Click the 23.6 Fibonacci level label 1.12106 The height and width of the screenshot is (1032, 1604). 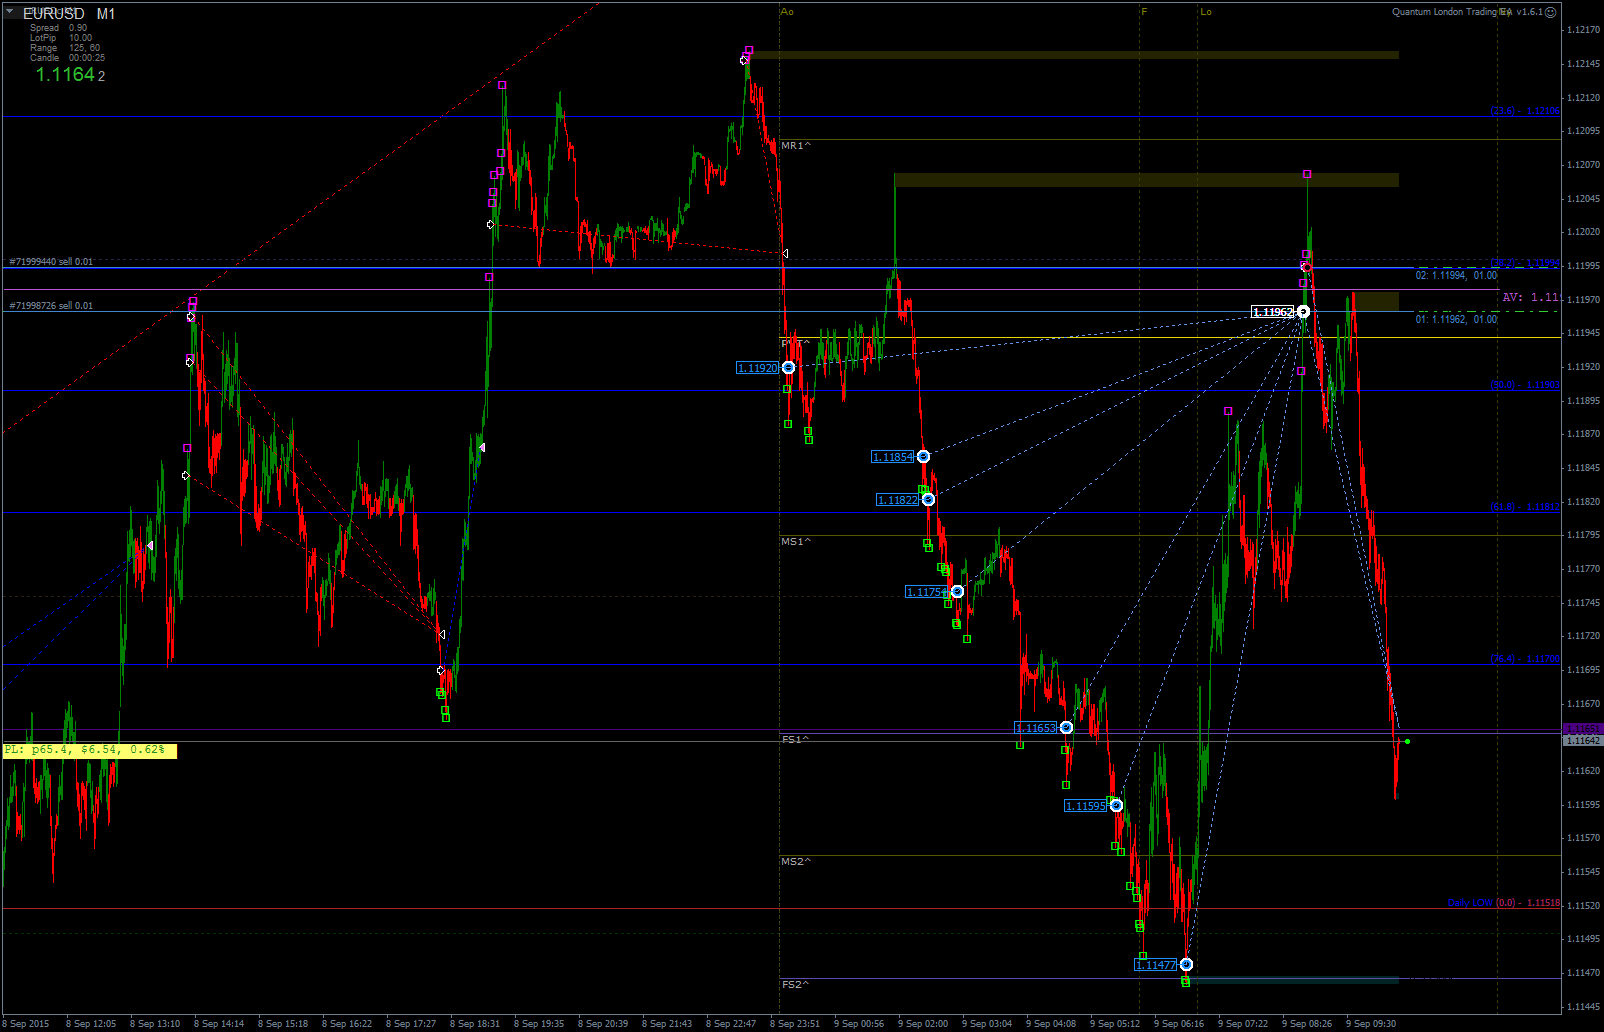(x=1525, y=111)
